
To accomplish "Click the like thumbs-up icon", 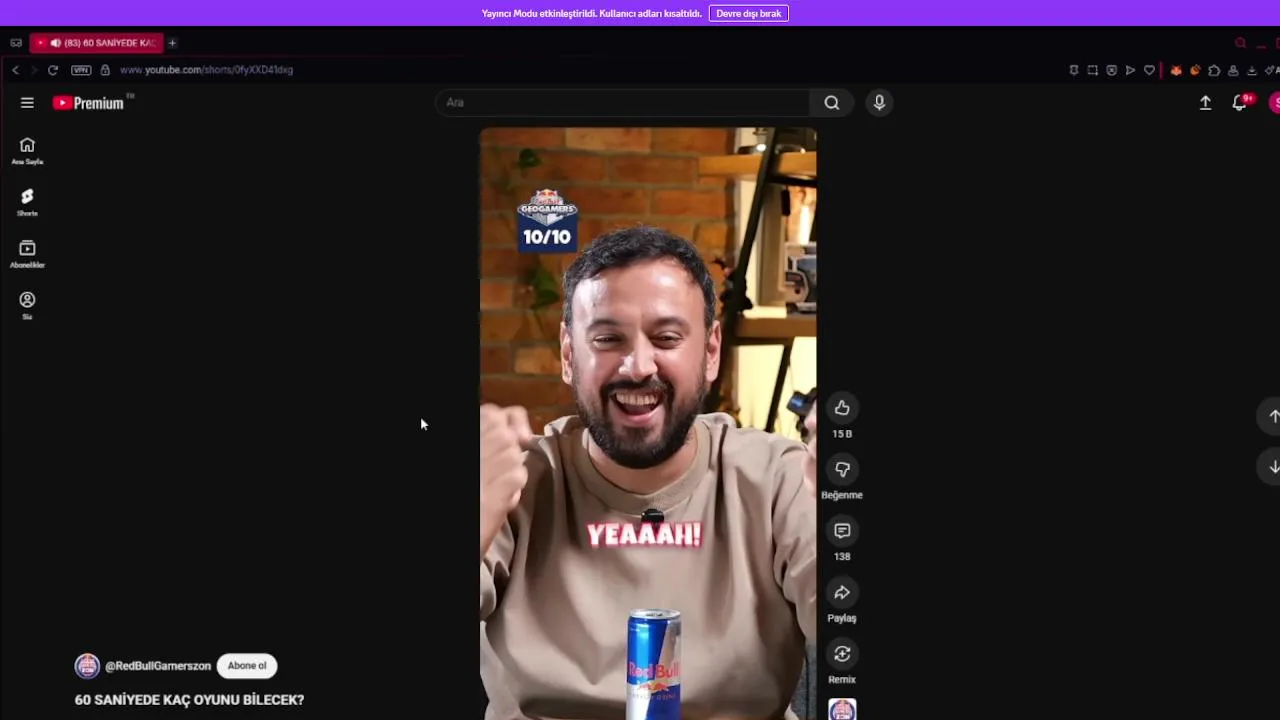I will point(842,408).
